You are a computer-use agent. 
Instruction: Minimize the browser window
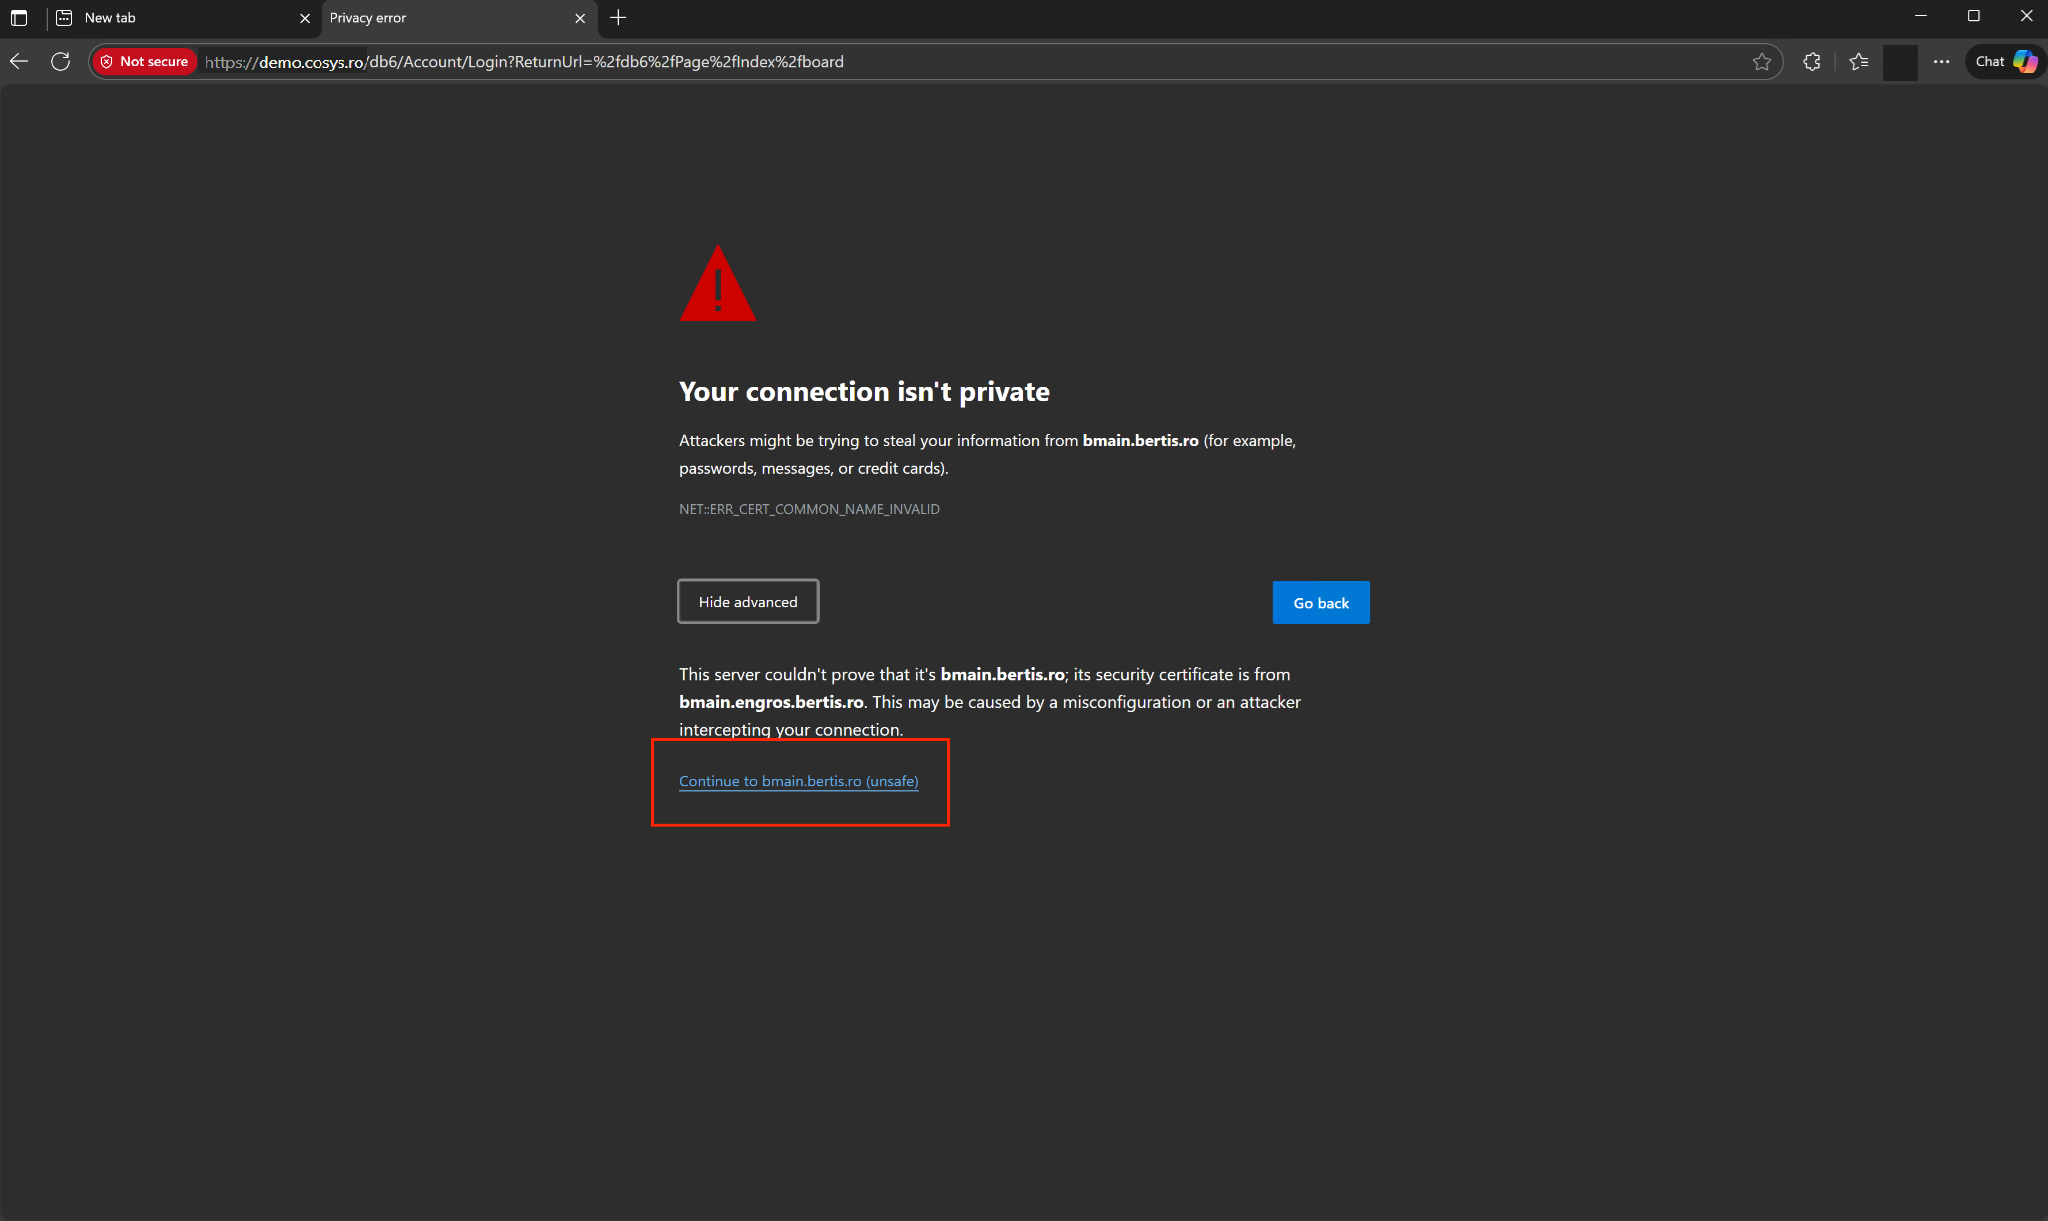[x=1920, y=16]
